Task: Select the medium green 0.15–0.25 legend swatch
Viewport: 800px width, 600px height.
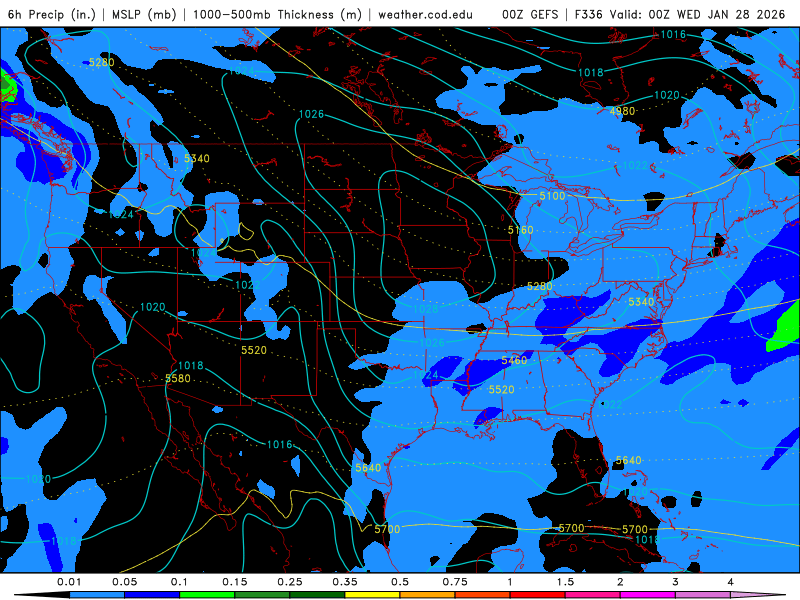Action: point(262,595)
